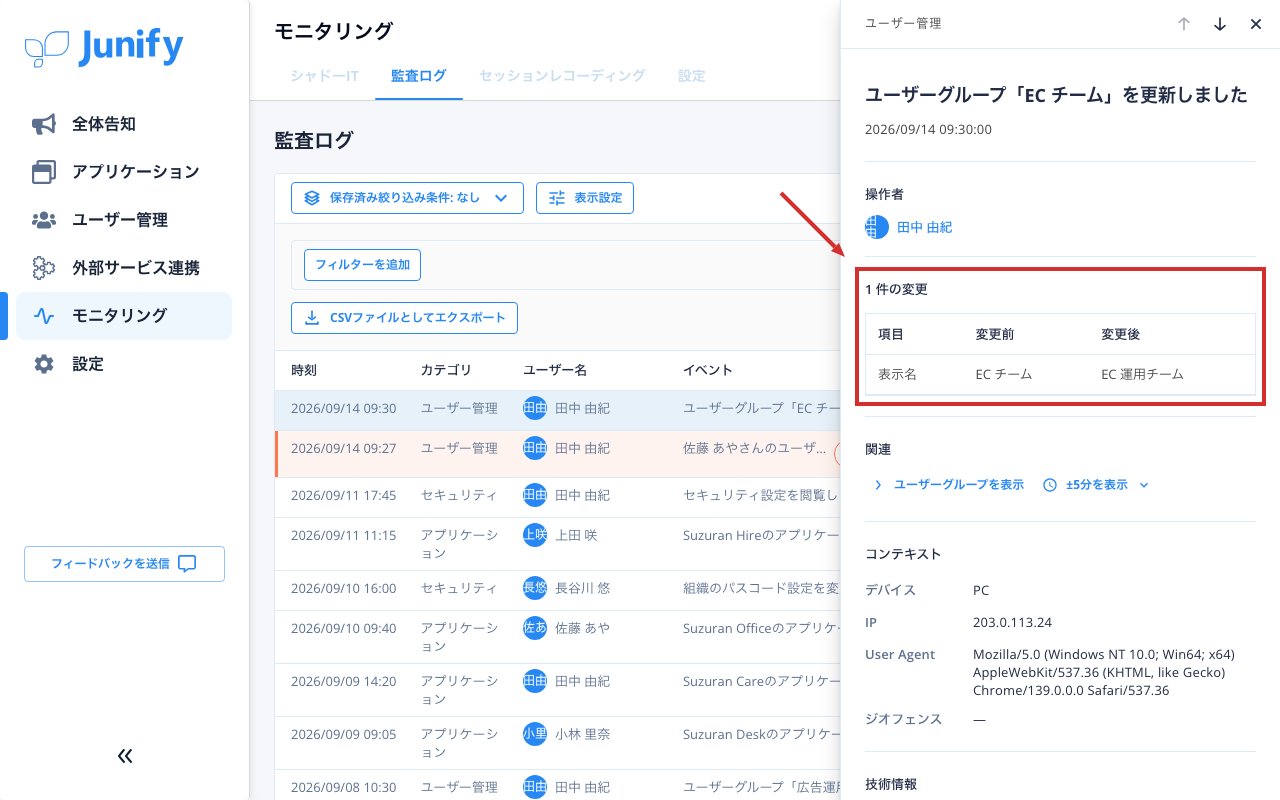Close the detail panel

(1256, 24)
